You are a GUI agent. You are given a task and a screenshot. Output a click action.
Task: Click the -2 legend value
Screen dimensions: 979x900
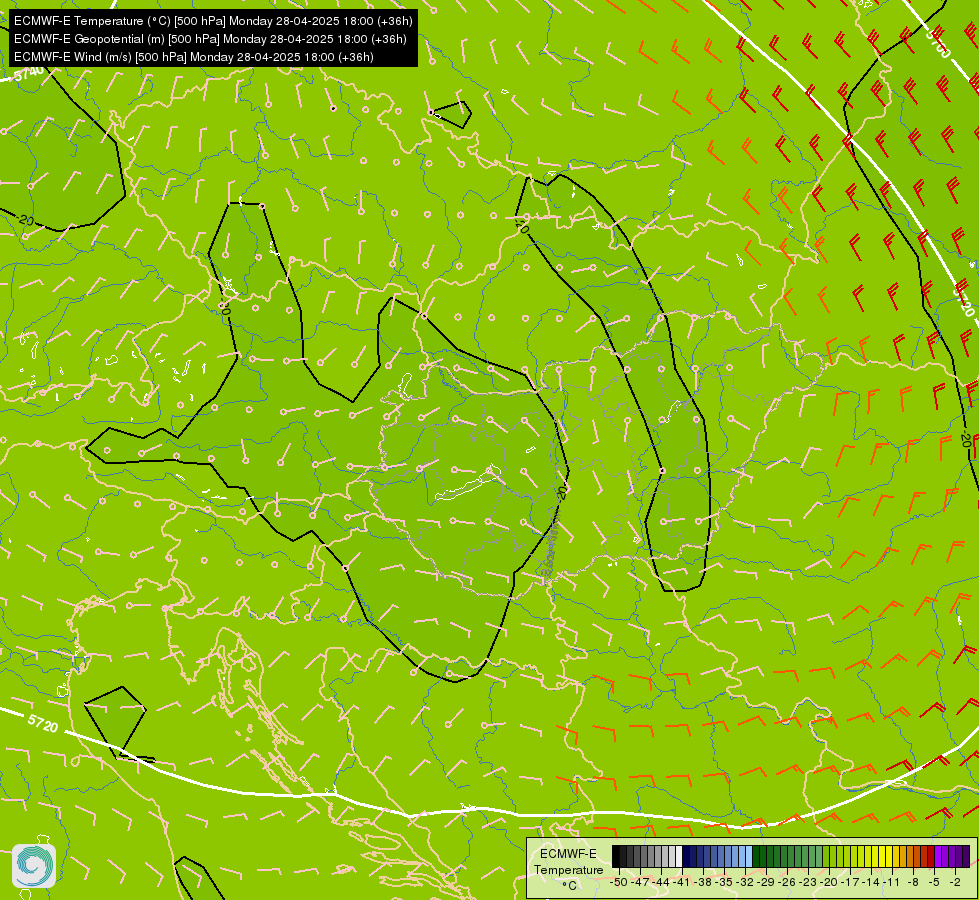click(x=955, y=882)
